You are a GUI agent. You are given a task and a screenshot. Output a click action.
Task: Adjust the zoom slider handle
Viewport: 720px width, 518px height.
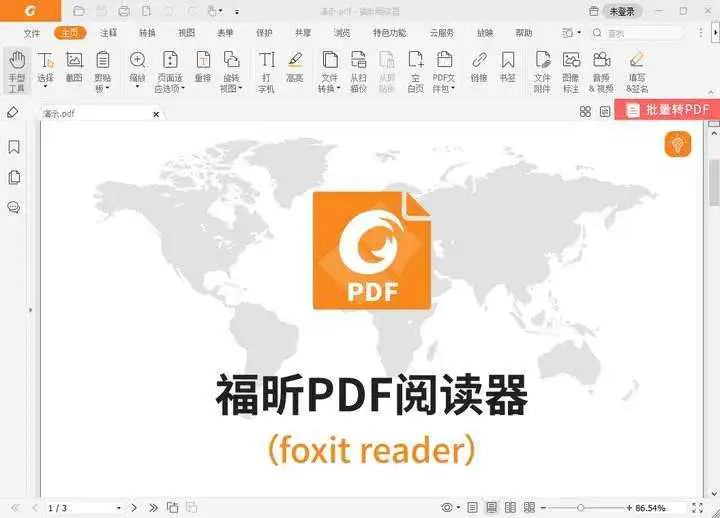point(580,508)
